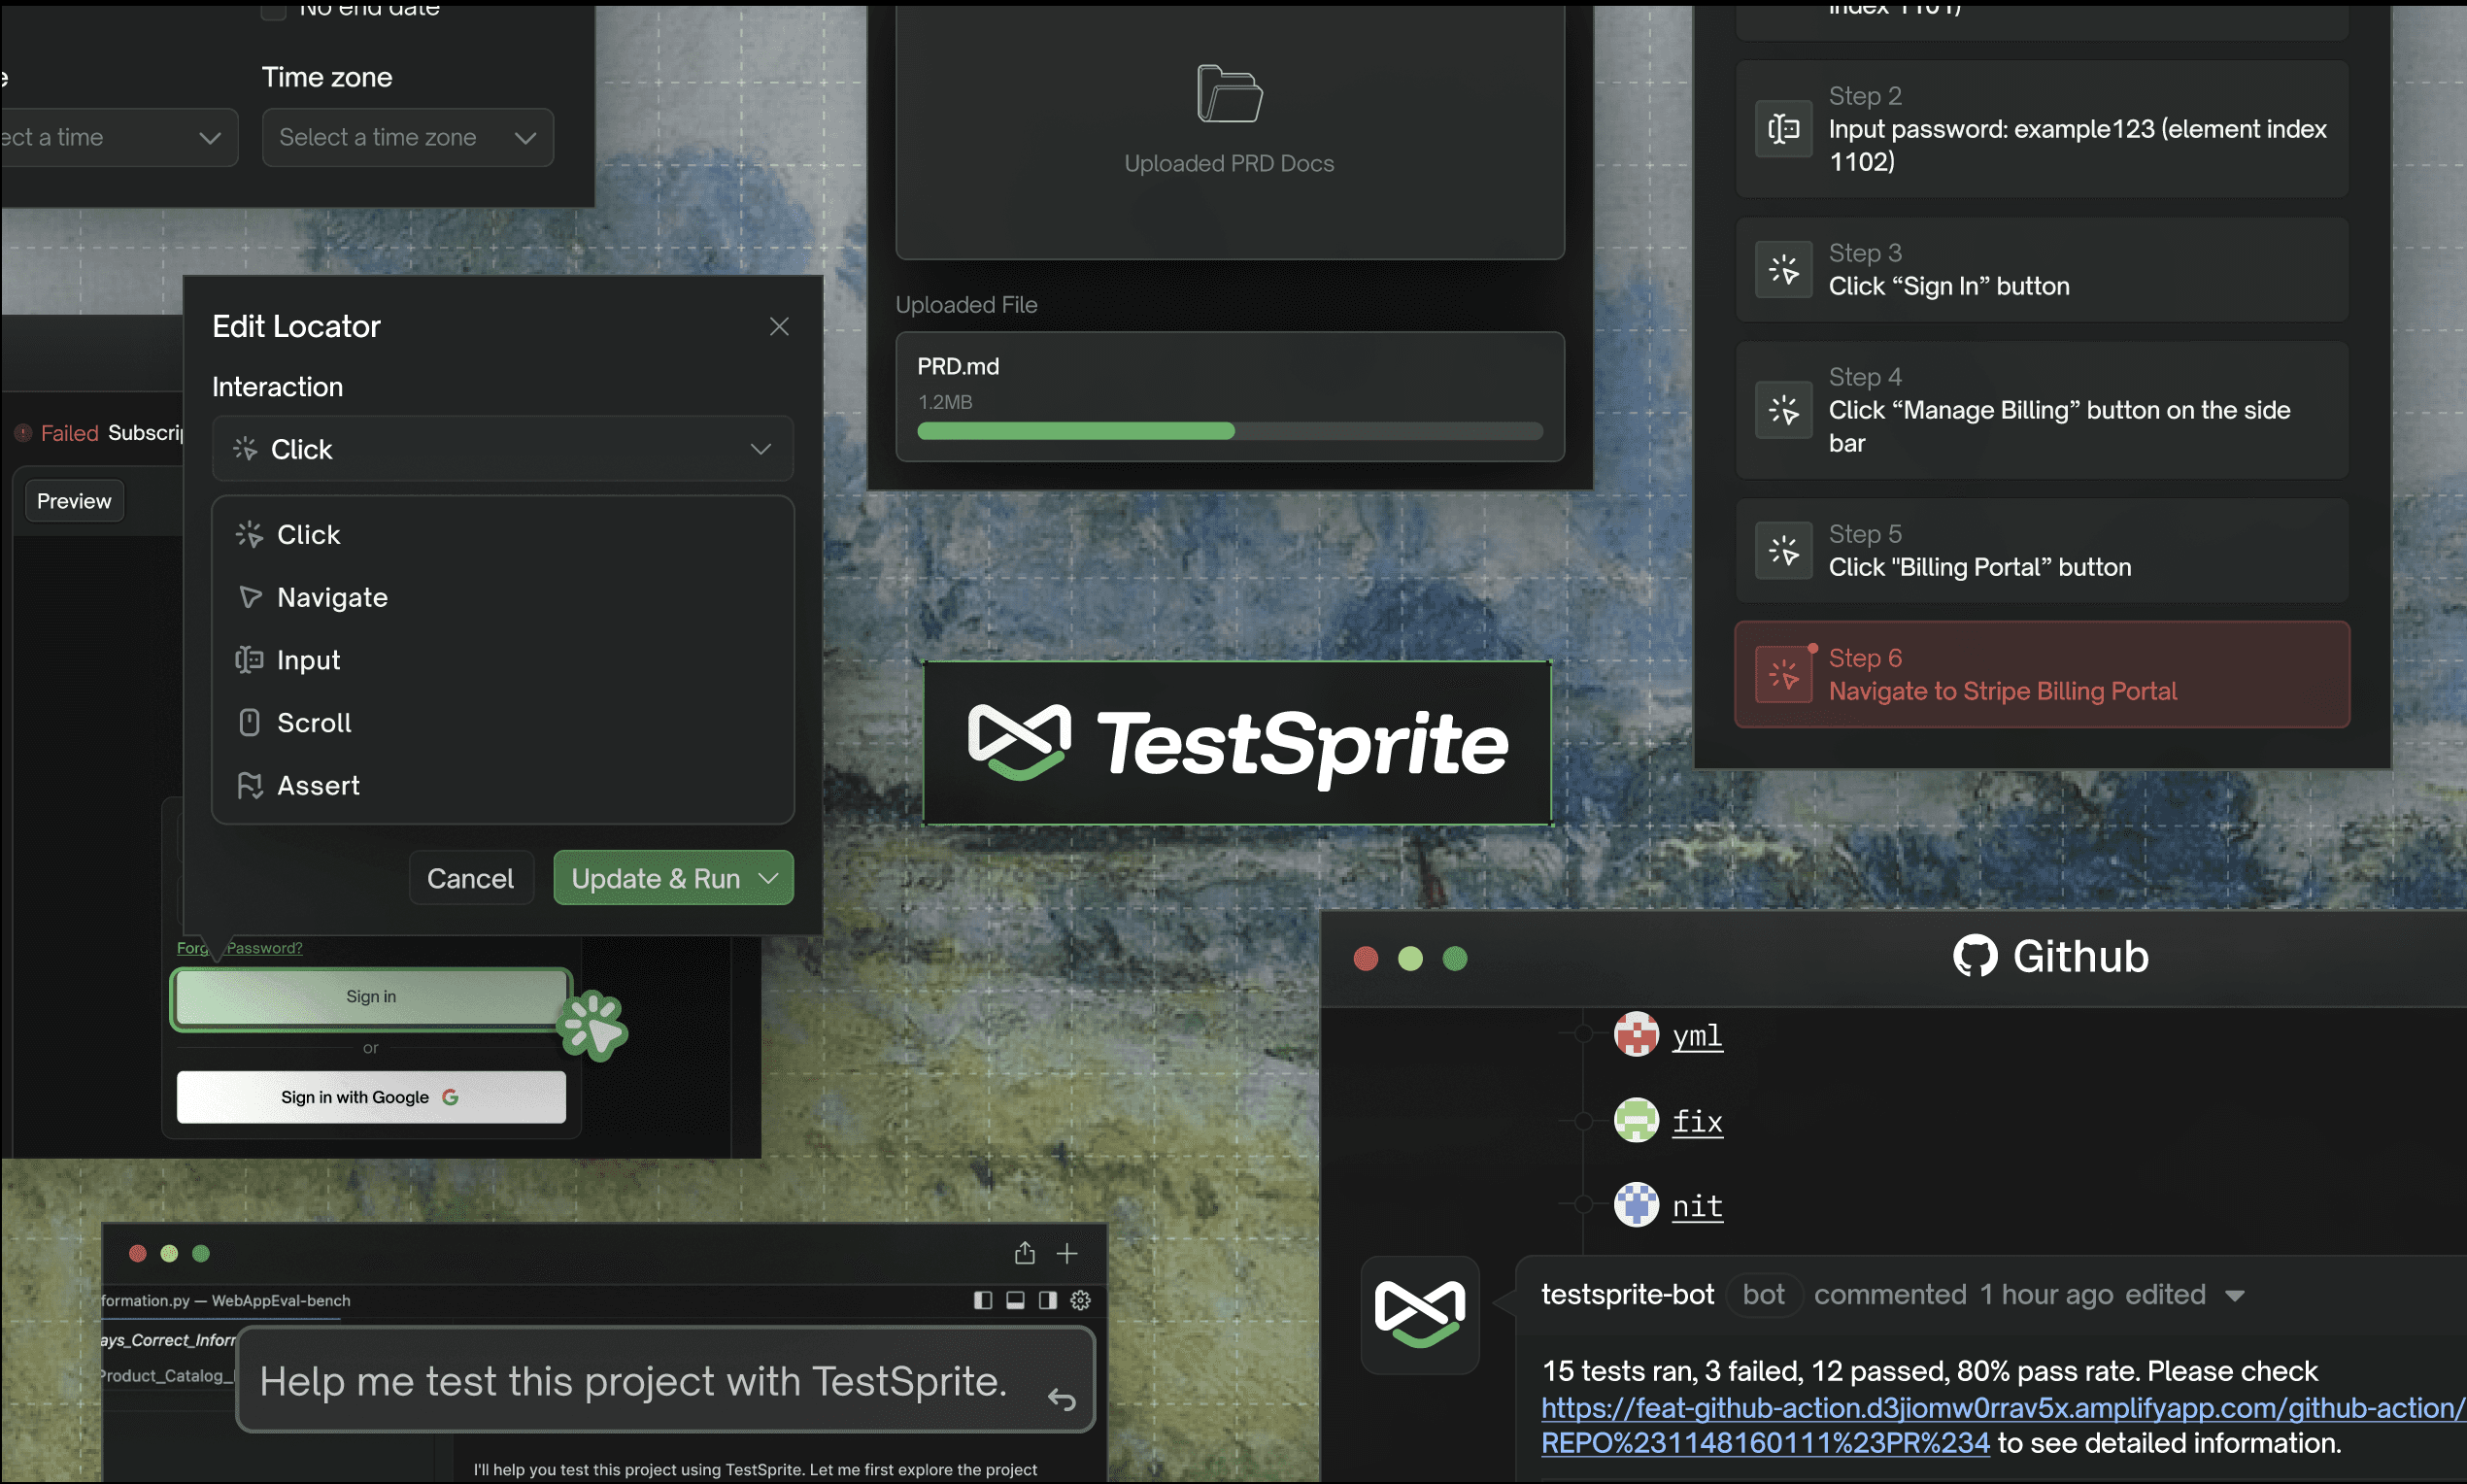Image resolution: width=2467 pixels, height=1484 pixels.
Task: Click the plus icon in the editor window
Action: [1067, 1253]
